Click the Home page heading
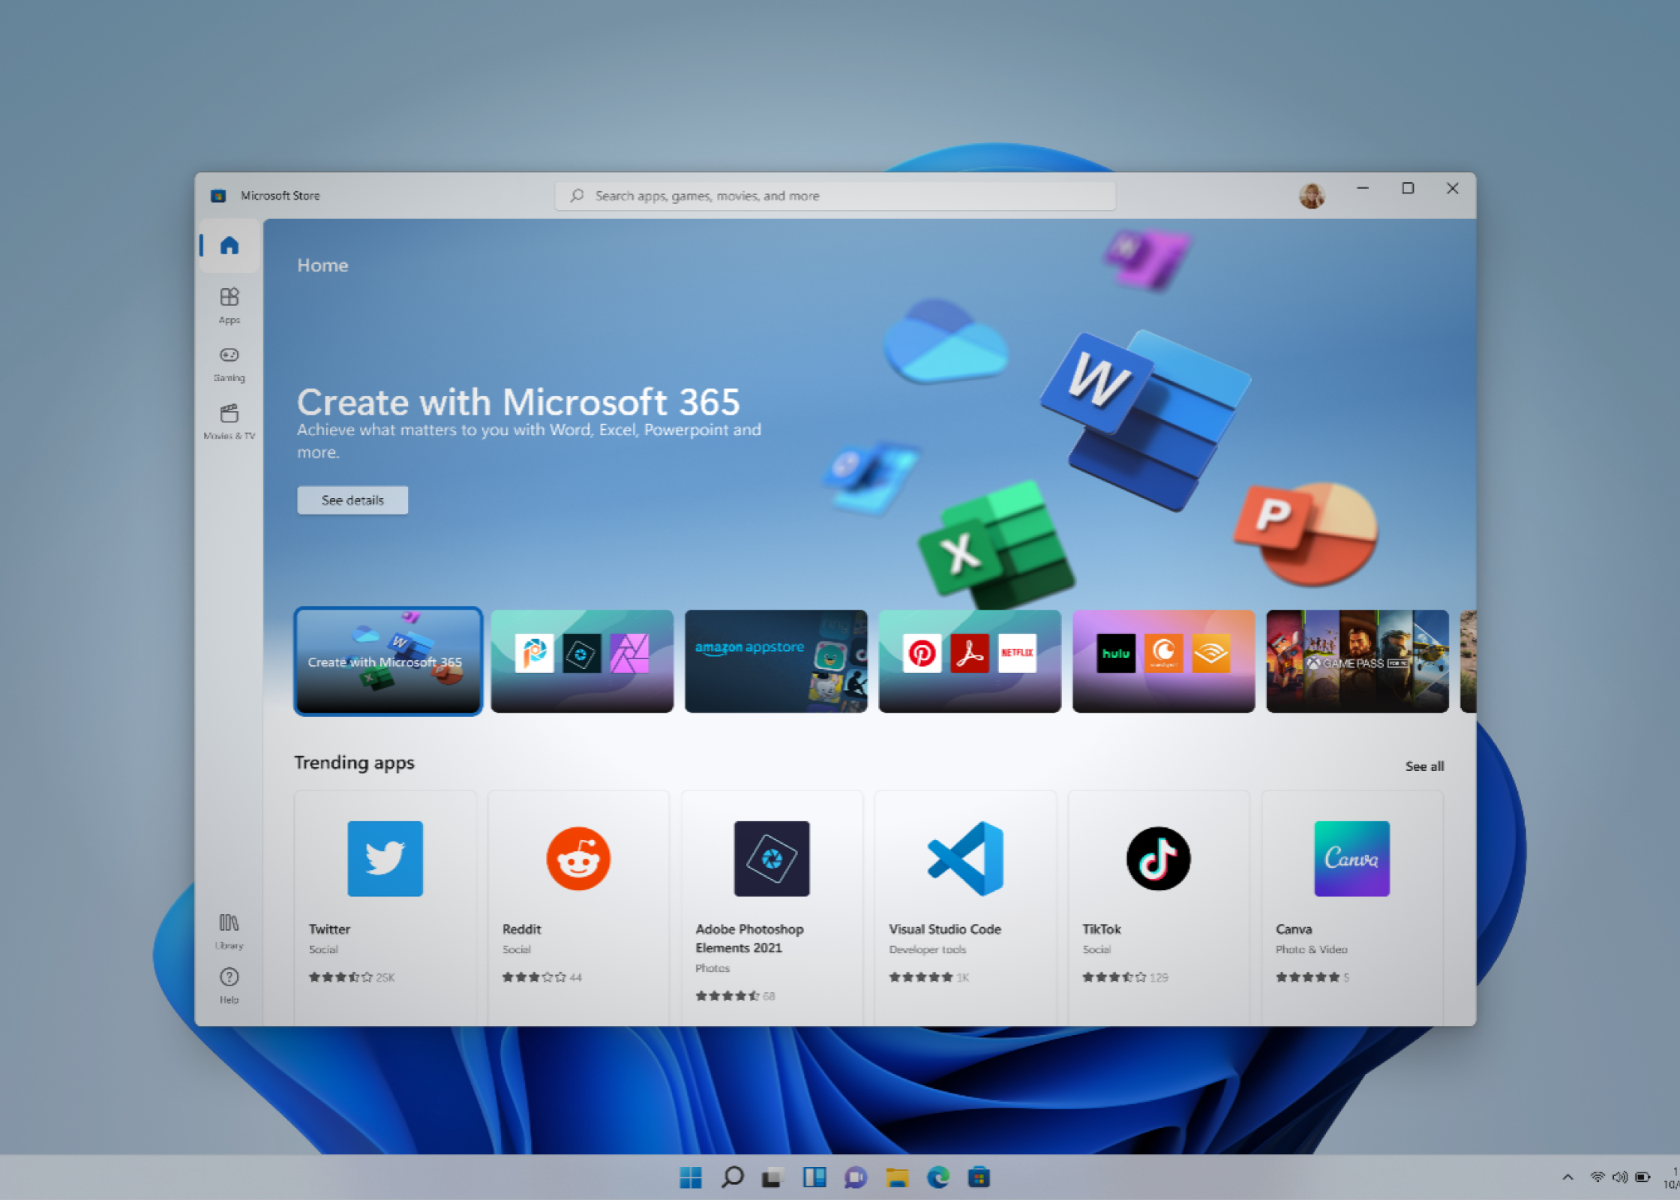Screen dimensions: 1680x1200 (x=322, y=265)
